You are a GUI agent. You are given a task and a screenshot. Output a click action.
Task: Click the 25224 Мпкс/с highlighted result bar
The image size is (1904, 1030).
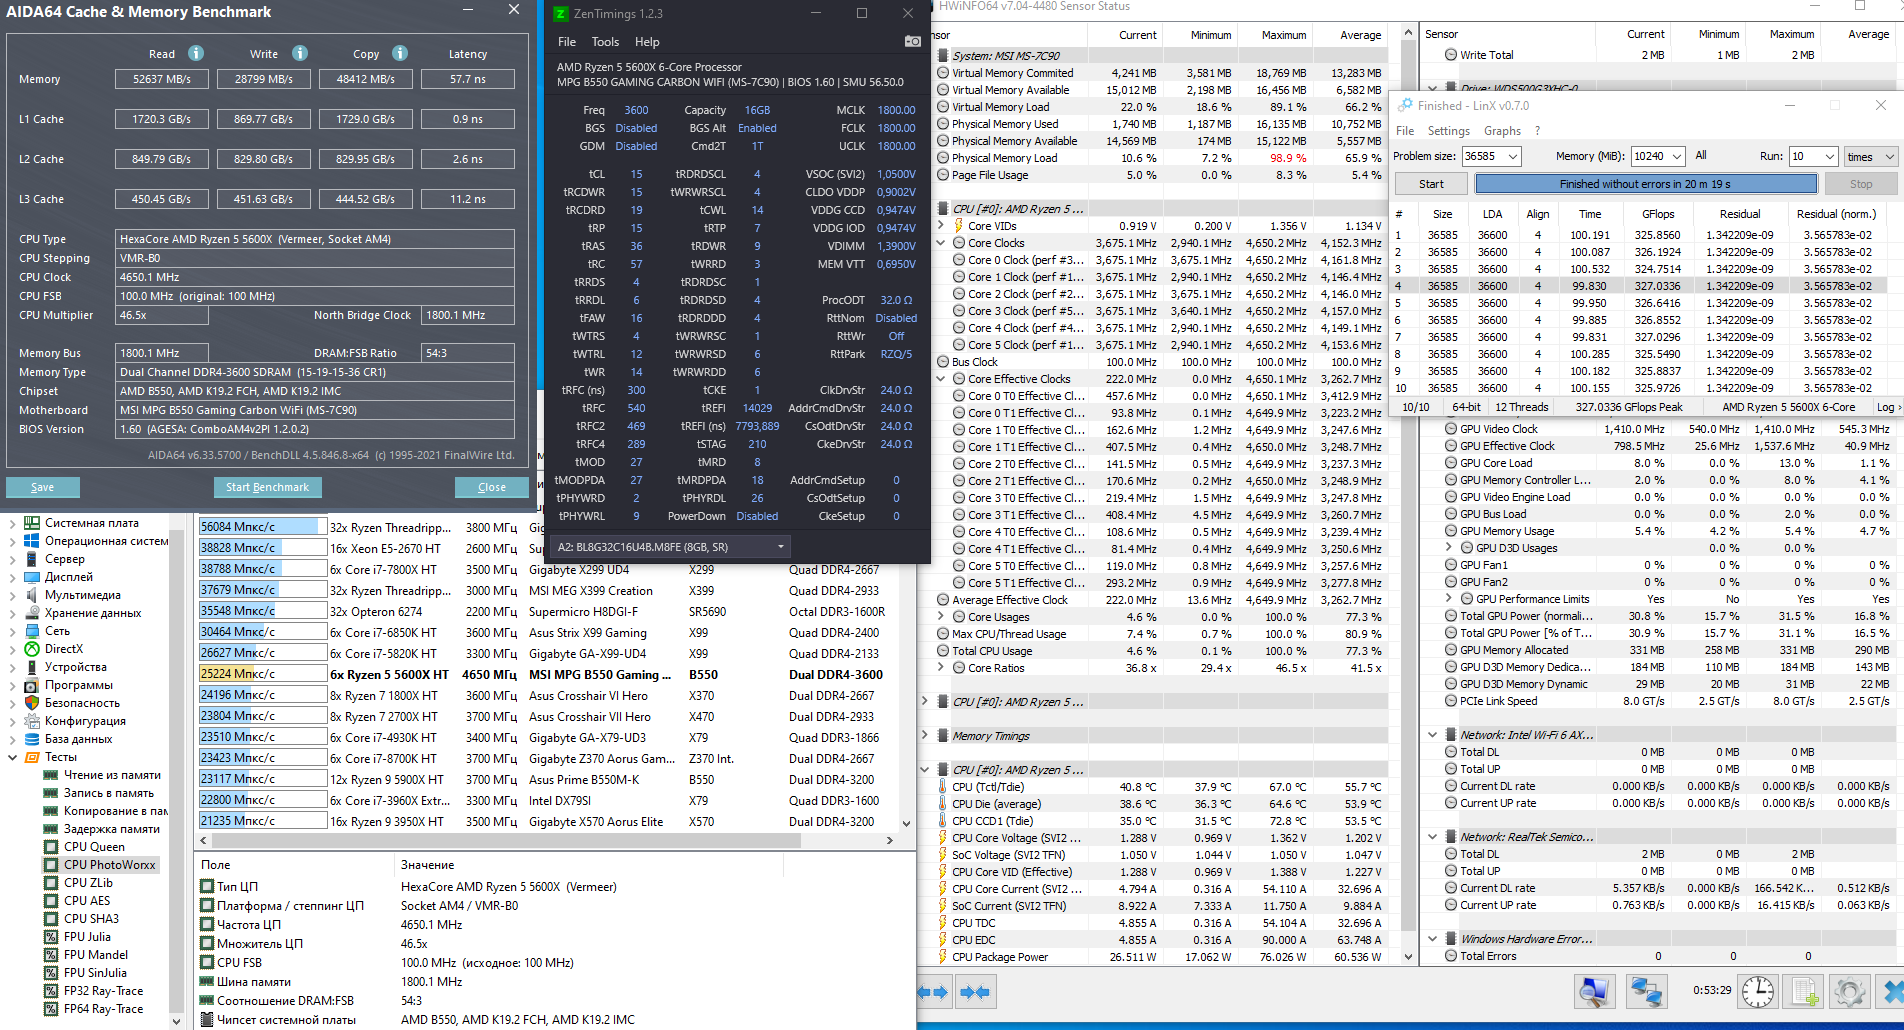pos(262,674)
